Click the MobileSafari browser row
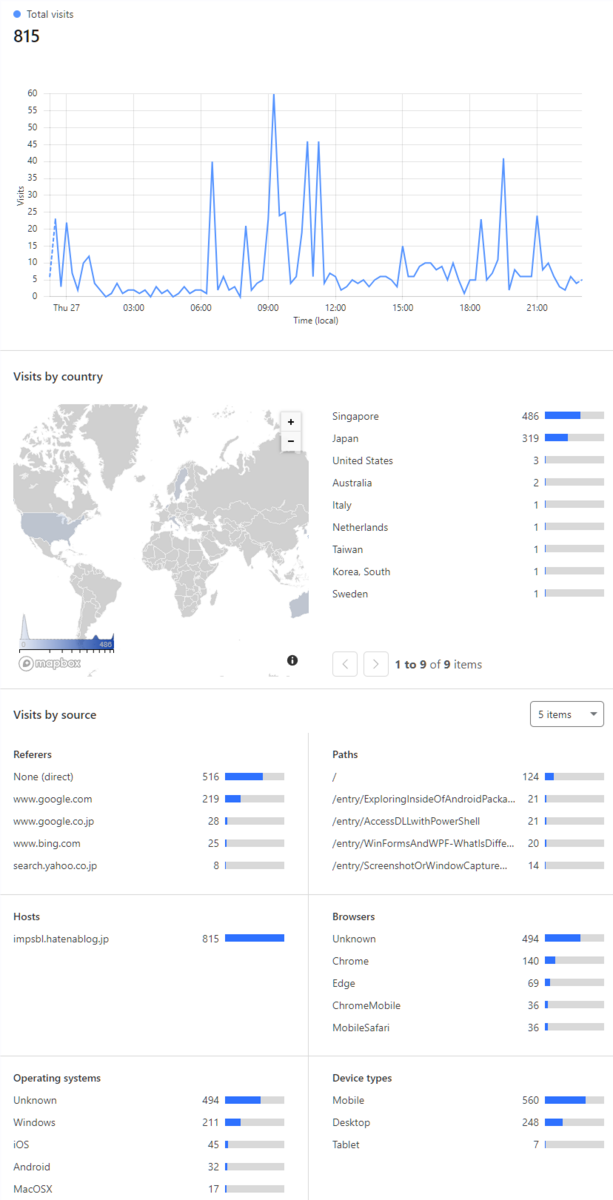This screenshot has width=613, height=1200. click(468, 1027)
